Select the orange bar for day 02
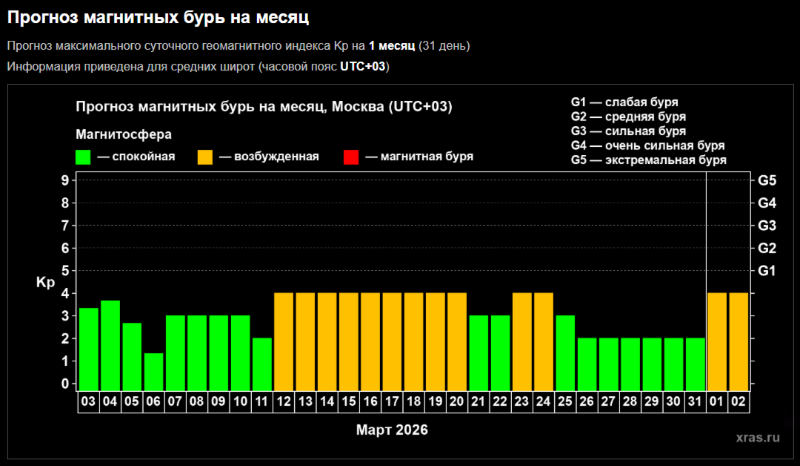The width and height of the screenshot is (800, 466). pyautogui.click(x=739, y=341)
